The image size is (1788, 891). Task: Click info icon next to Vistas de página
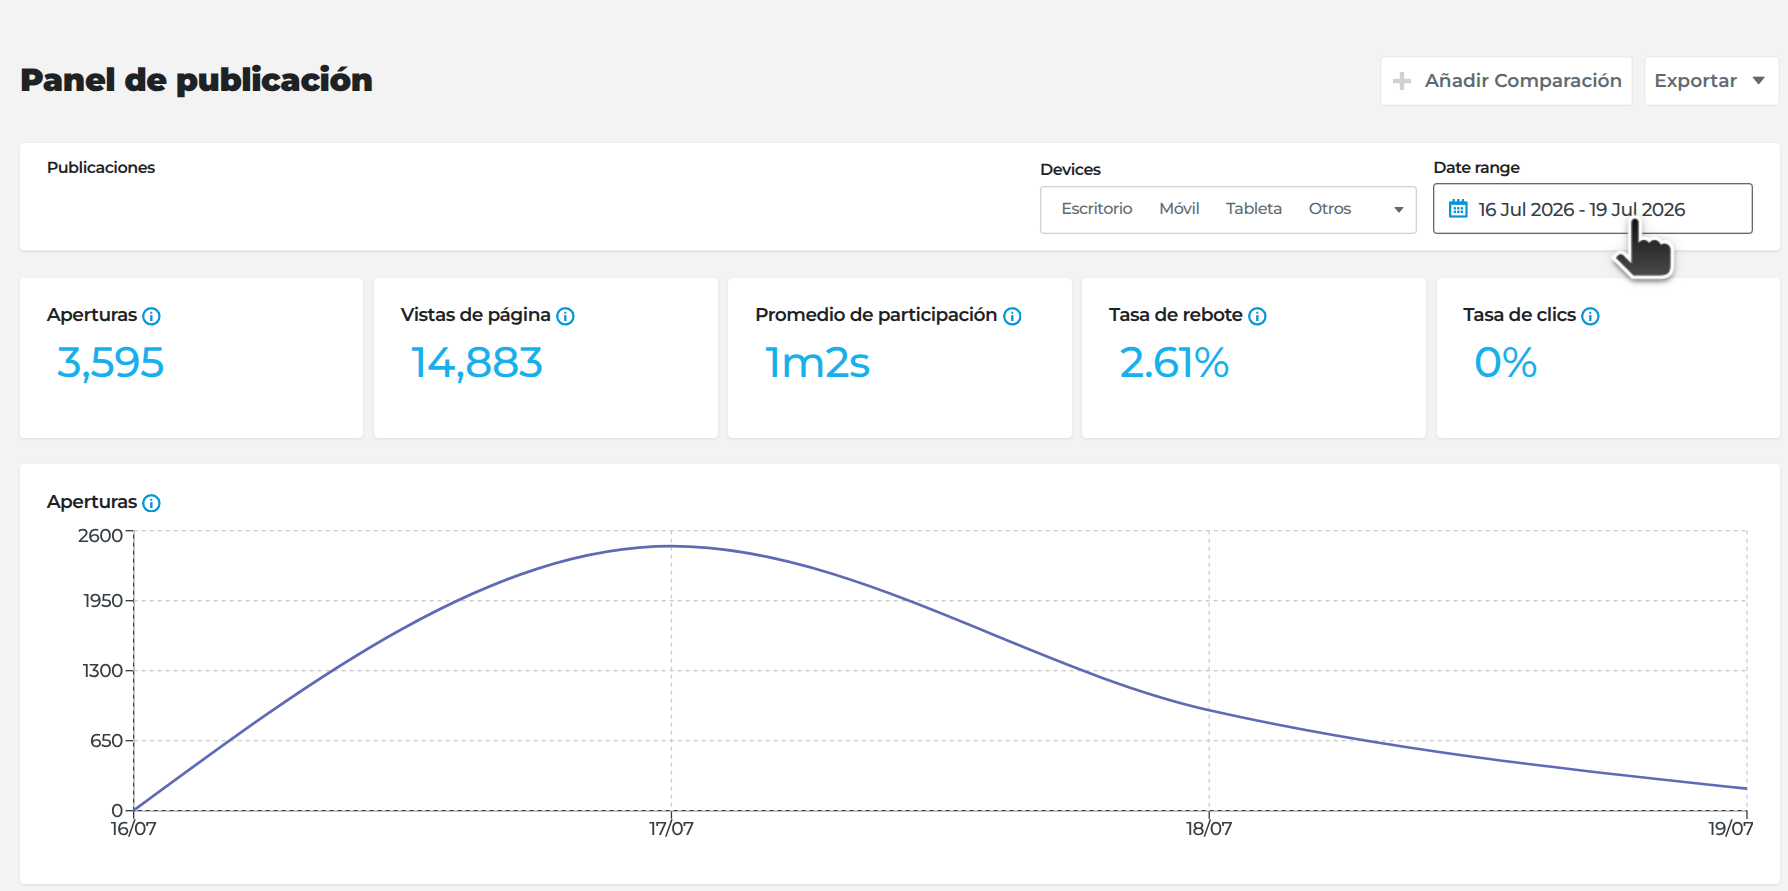pos(565,316)
